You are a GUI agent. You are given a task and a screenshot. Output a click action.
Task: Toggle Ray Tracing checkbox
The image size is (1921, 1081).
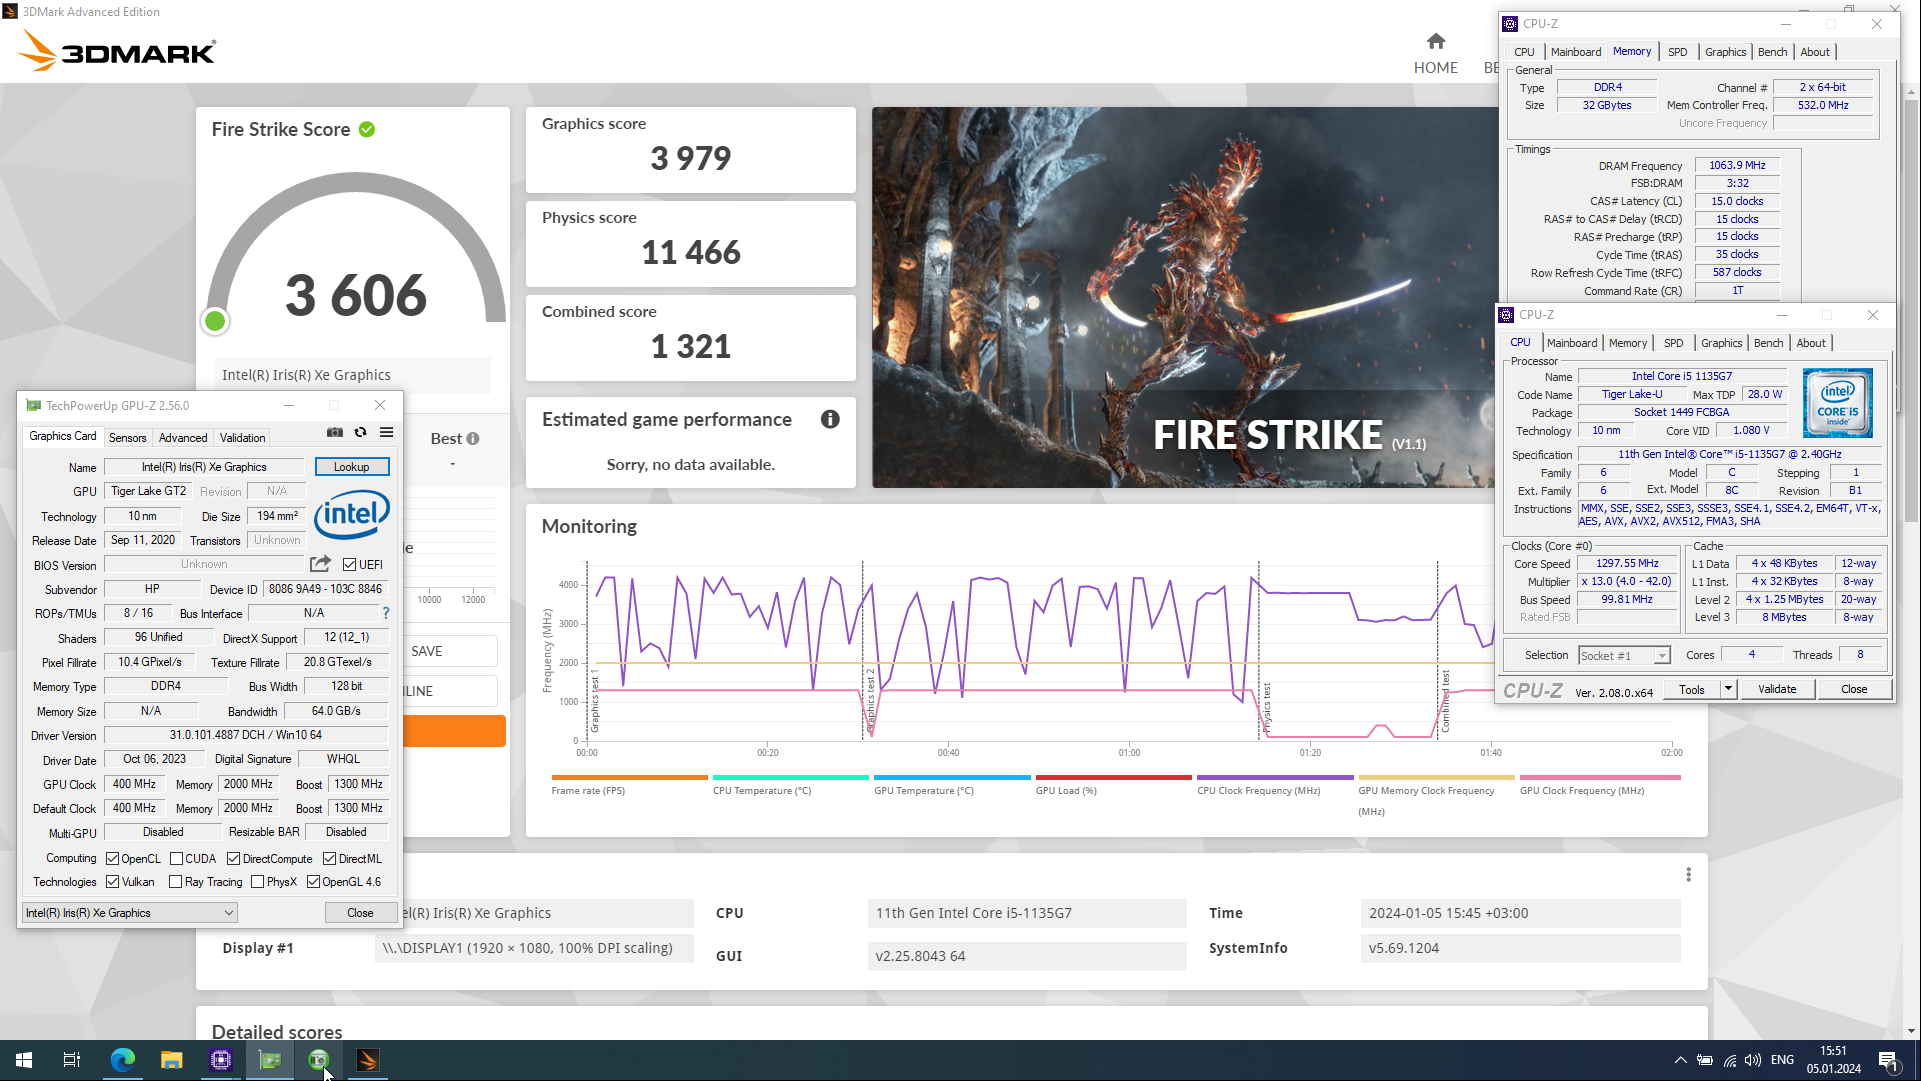point(176,882)
